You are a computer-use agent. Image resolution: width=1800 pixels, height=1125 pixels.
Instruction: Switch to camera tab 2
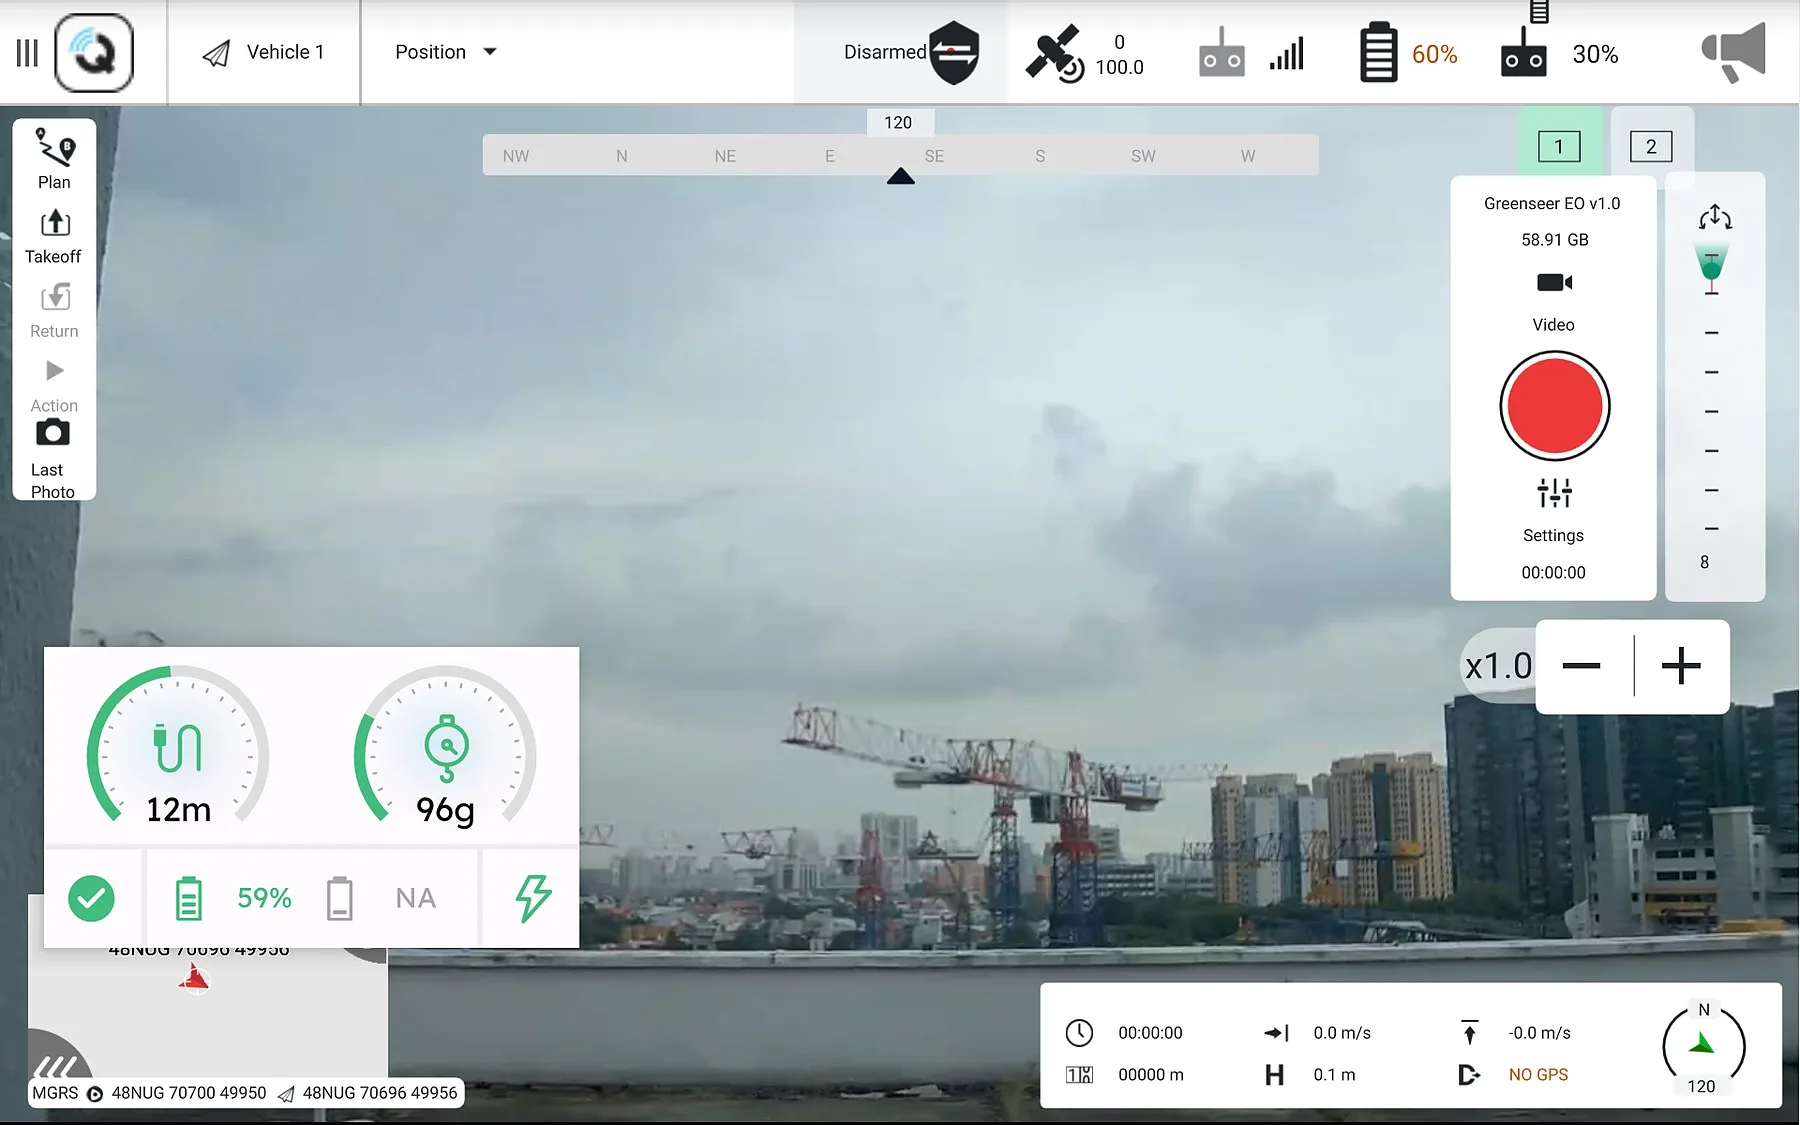(1651, 147)
